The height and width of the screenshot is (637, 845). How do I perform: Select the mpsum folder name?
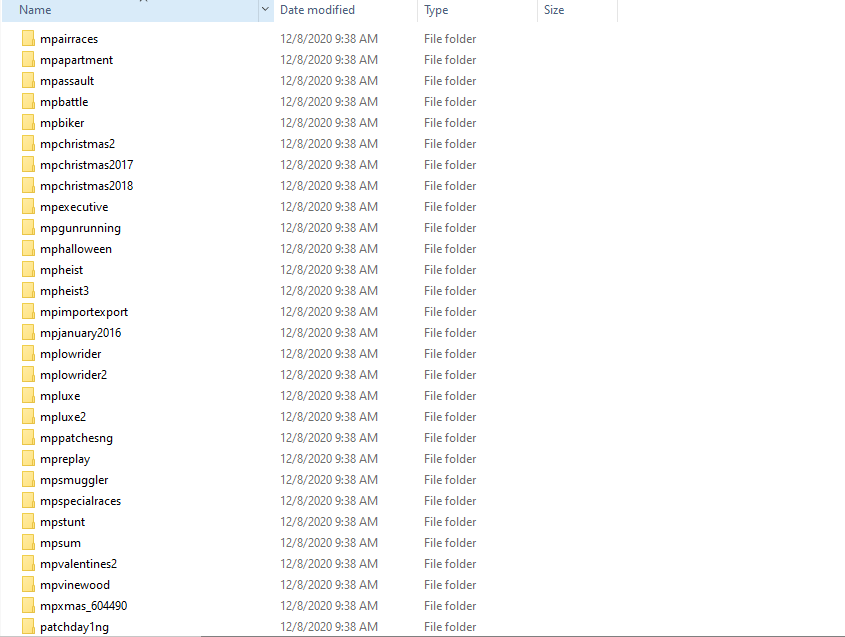[x=60, y=543]
